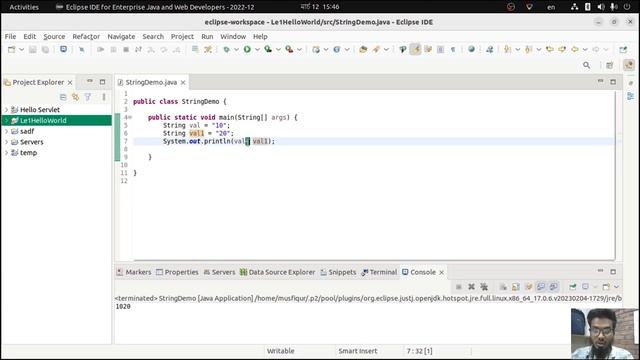Close the StringDemo.java editor tab

pos(183,82)
